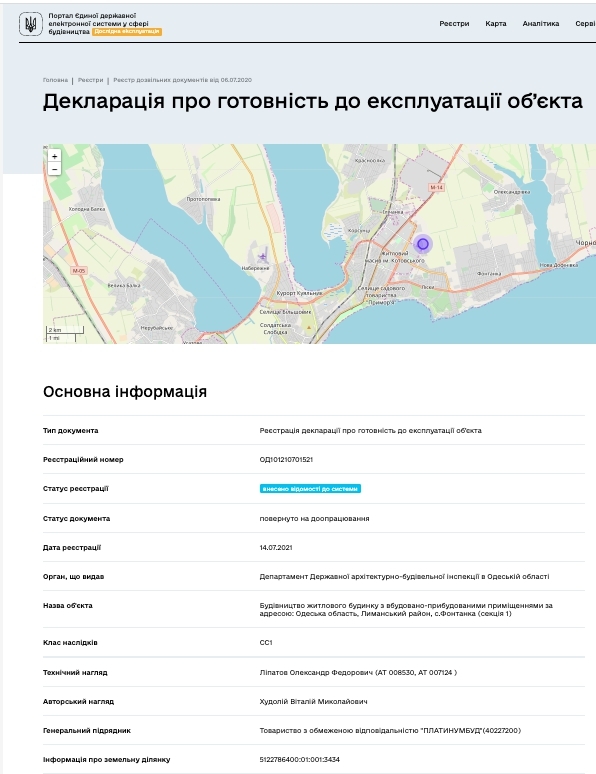Open the Реєстри menu item
This screenshot has width=596, height=774.
[x=454, y=23]
